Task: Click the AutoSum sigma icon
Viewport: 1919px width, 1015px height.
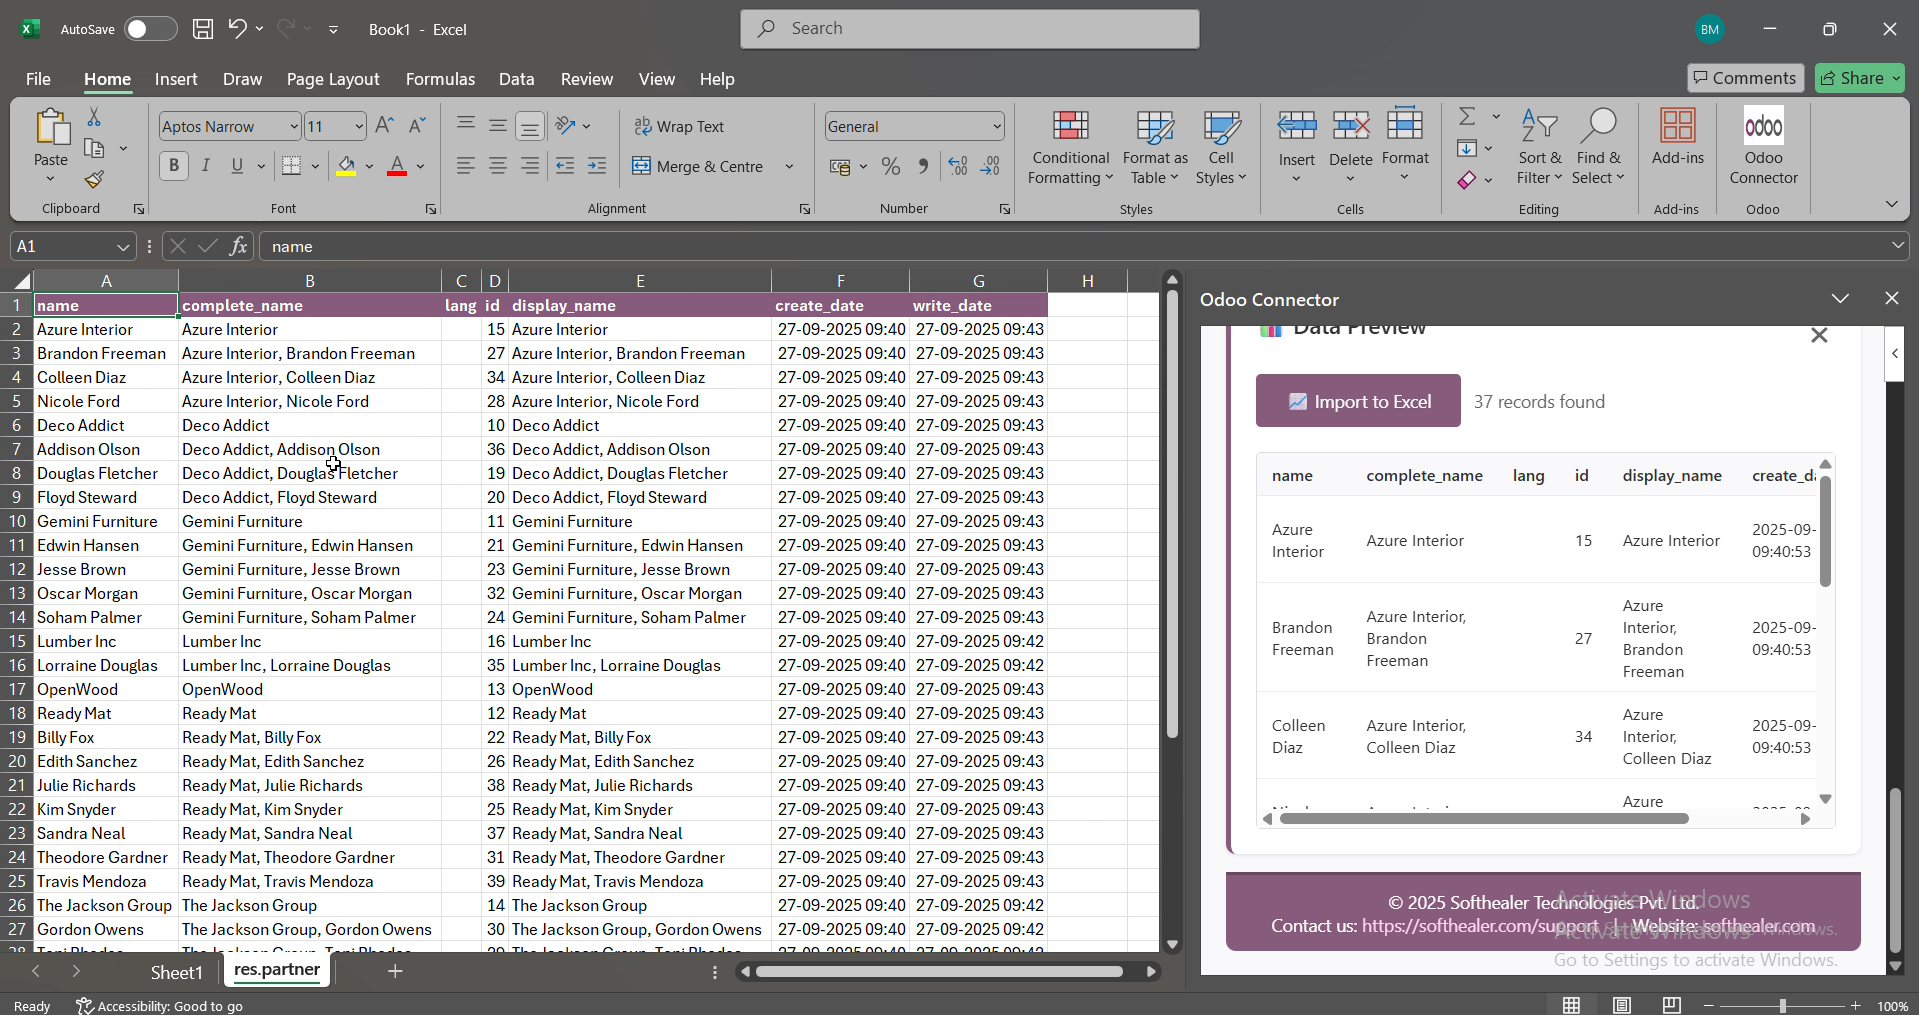Action: pos(1467,117)
